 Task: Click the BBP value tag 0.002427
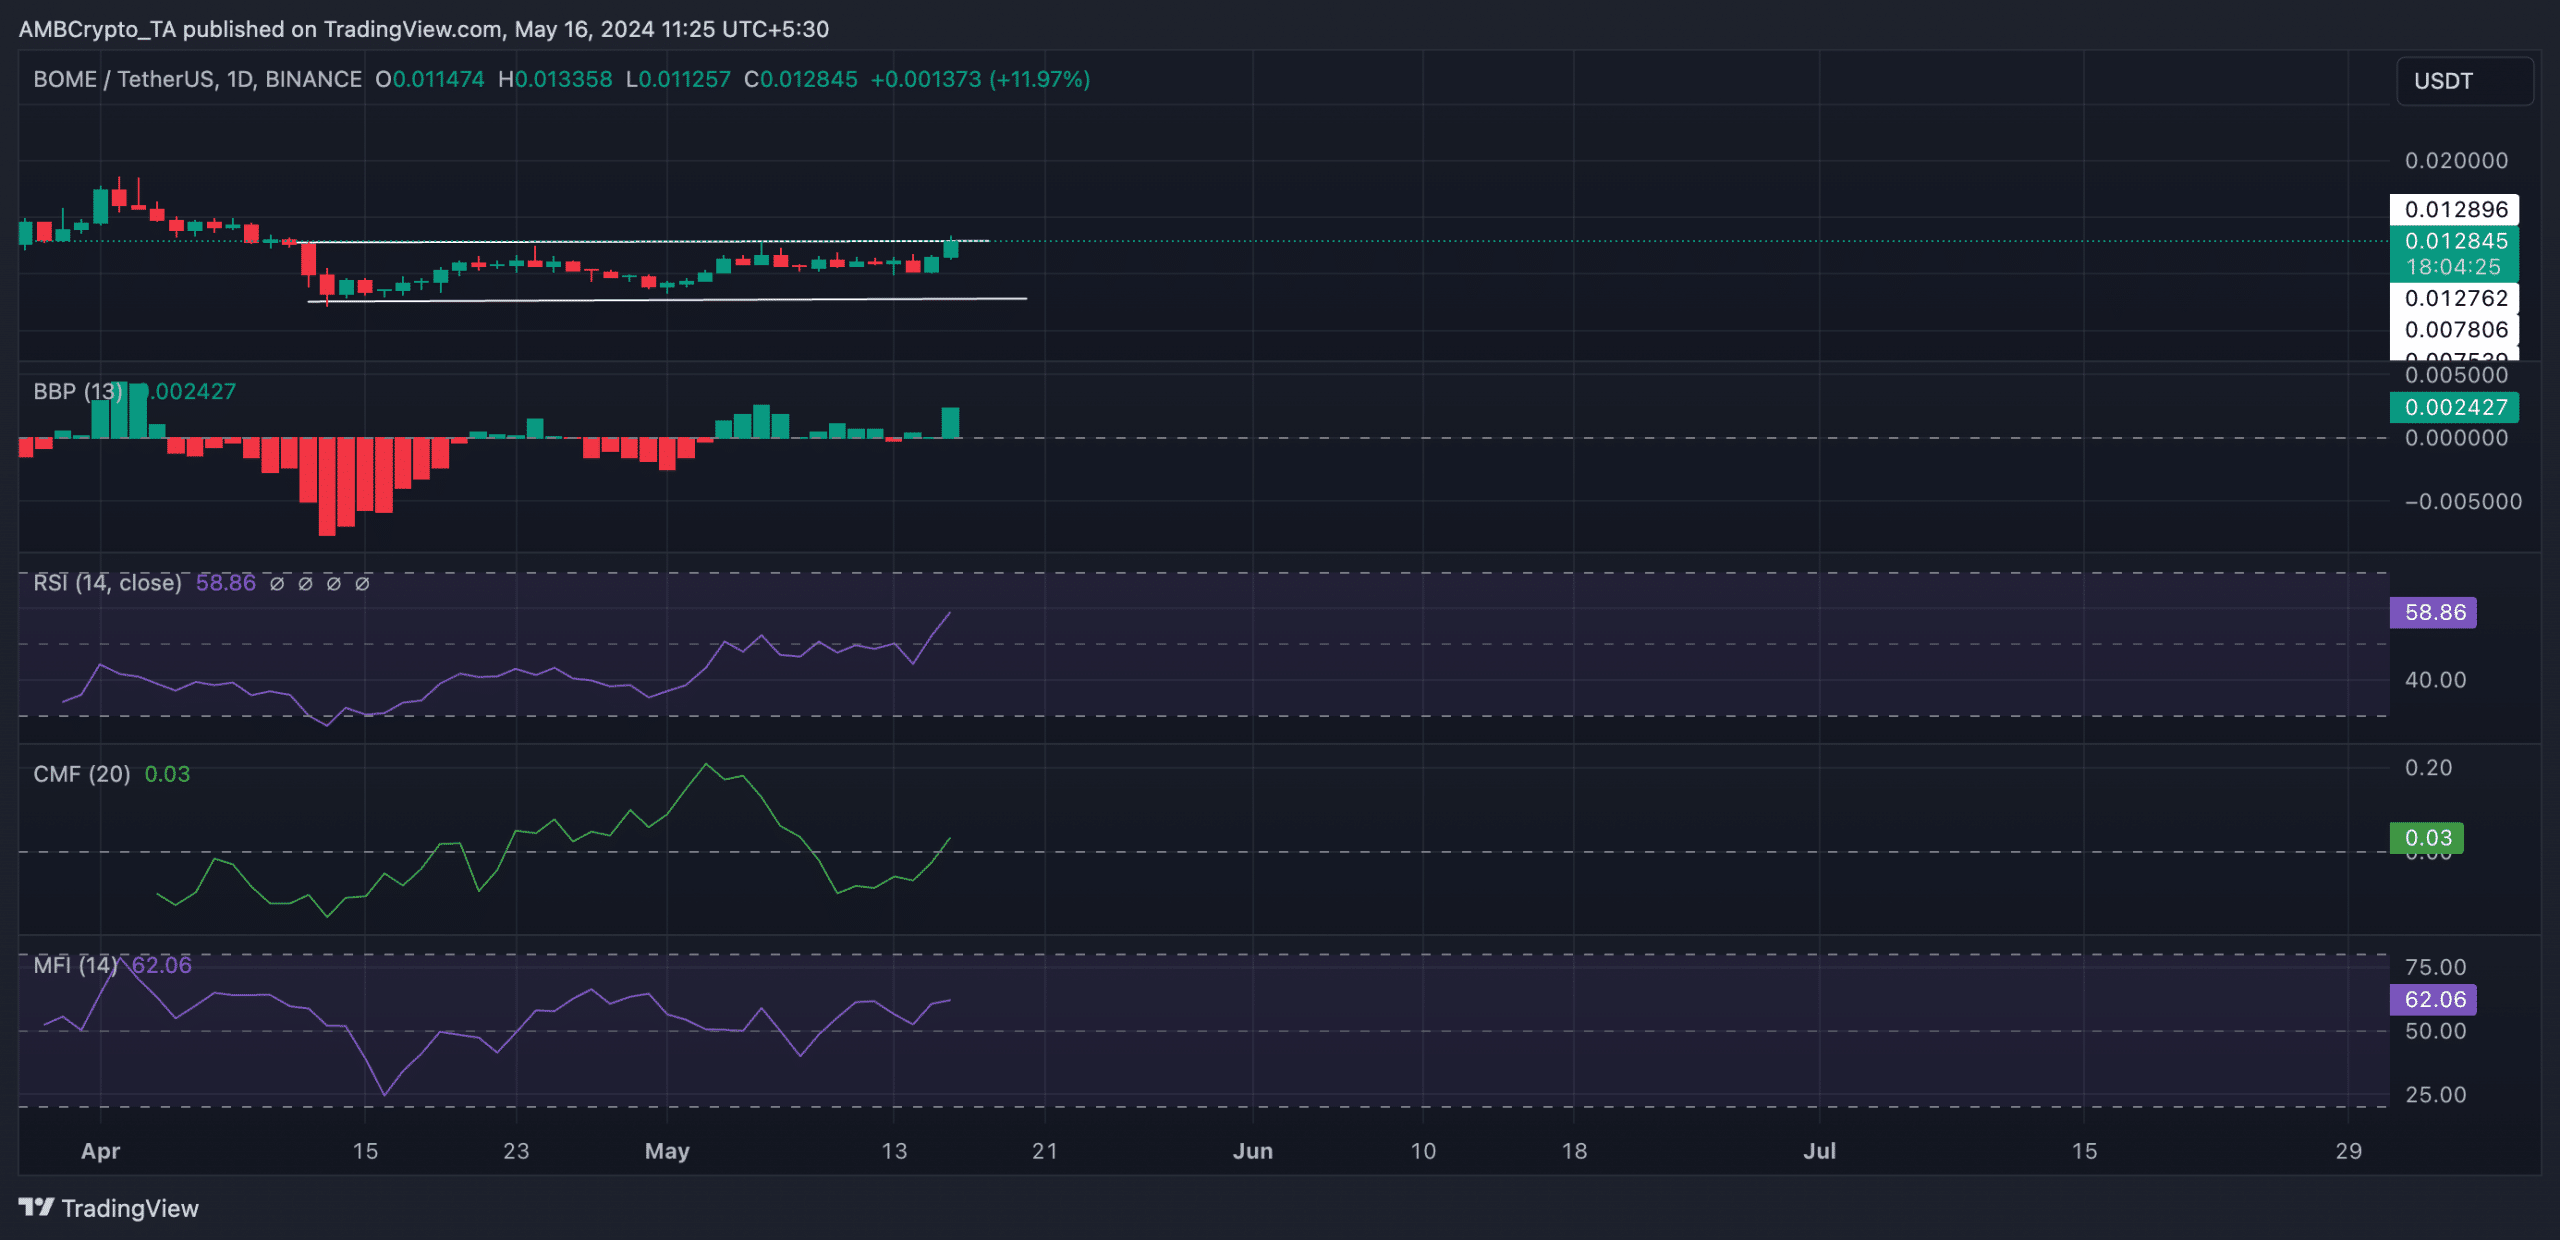2455,407
